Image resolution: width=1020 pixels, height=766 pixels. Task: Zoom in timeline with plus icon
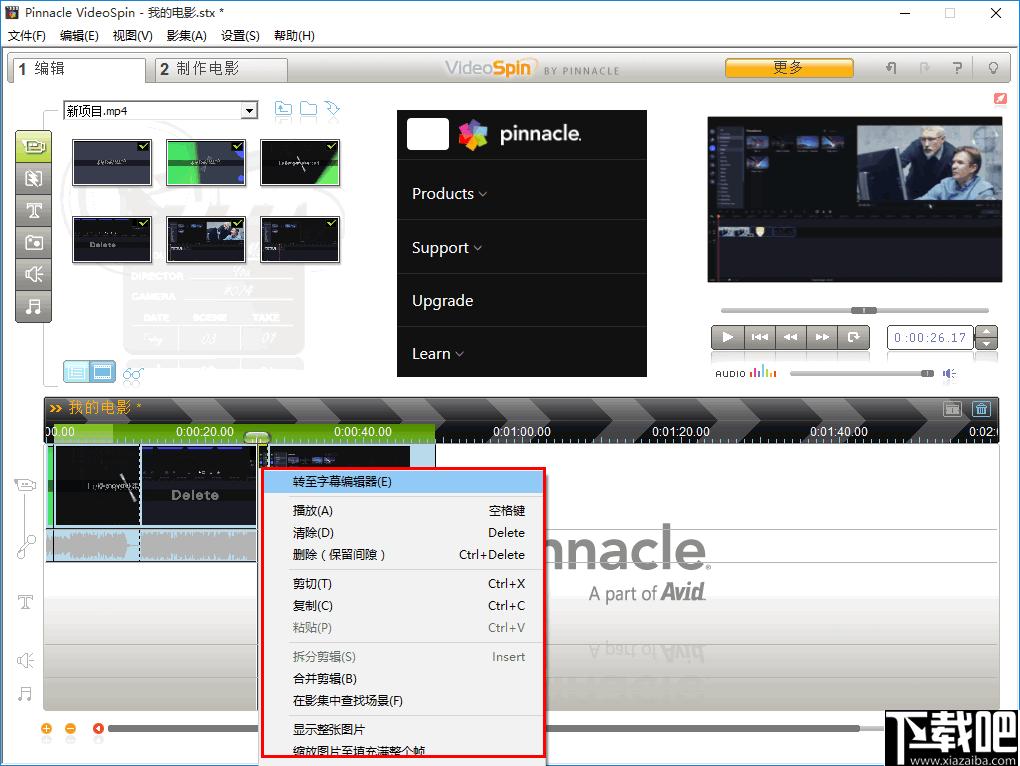[x=46, y=728]
